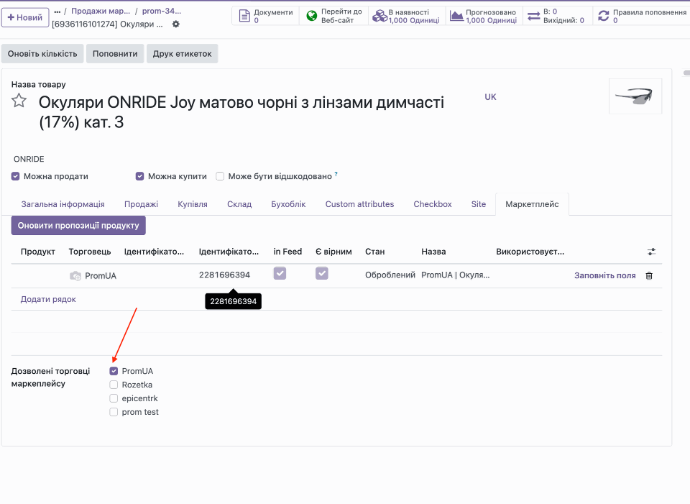Select the Маркетплейс tab
This screenshot has height=504, width=690.
click(x=532, y=204)
